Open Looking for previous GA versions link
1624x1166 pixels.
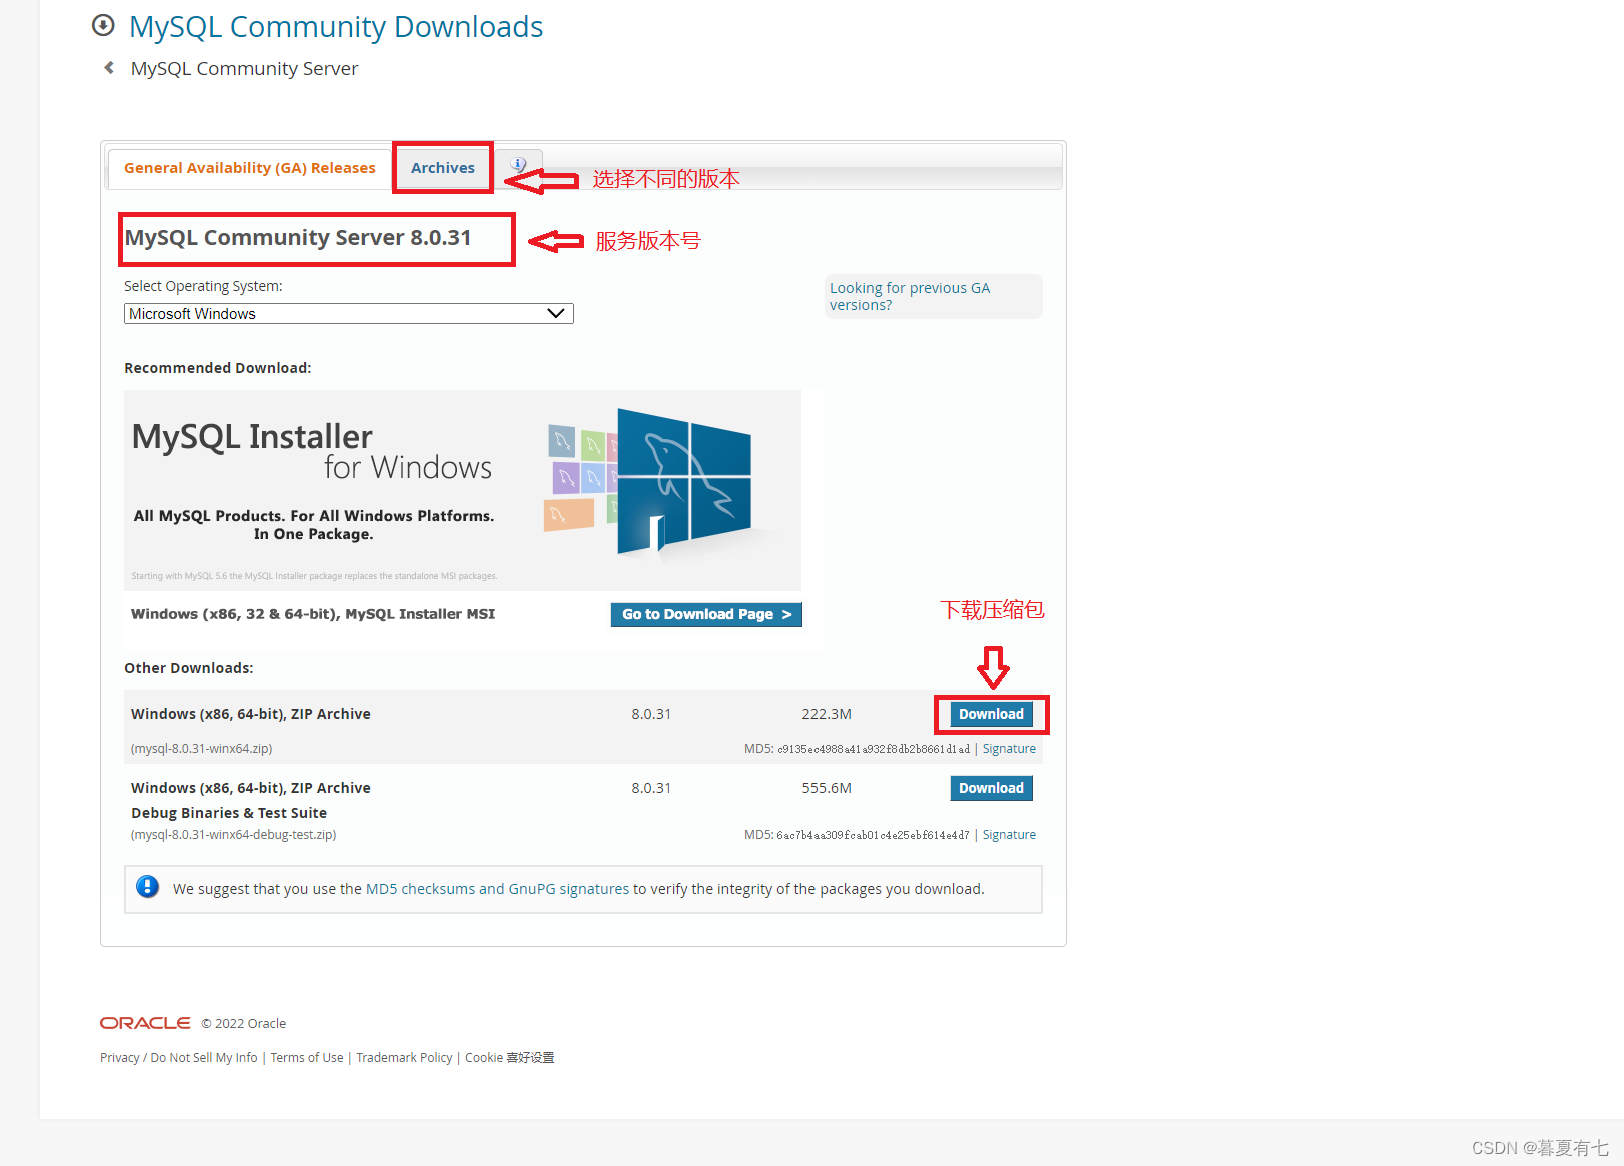910,296
